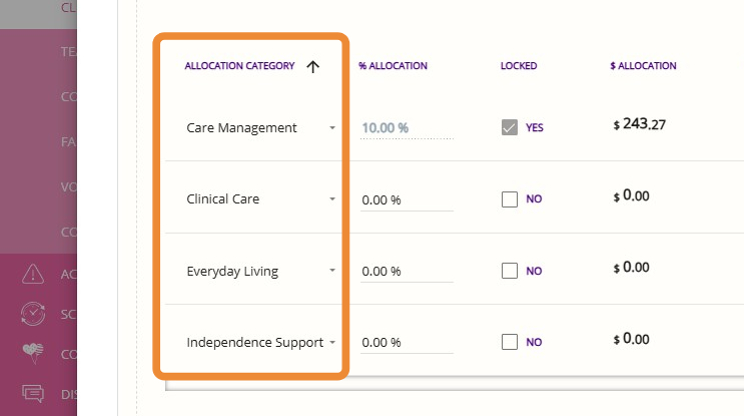Click the $ Allocation column header
The height and width of the screenshot is (416, 744).
pos(643,66)
